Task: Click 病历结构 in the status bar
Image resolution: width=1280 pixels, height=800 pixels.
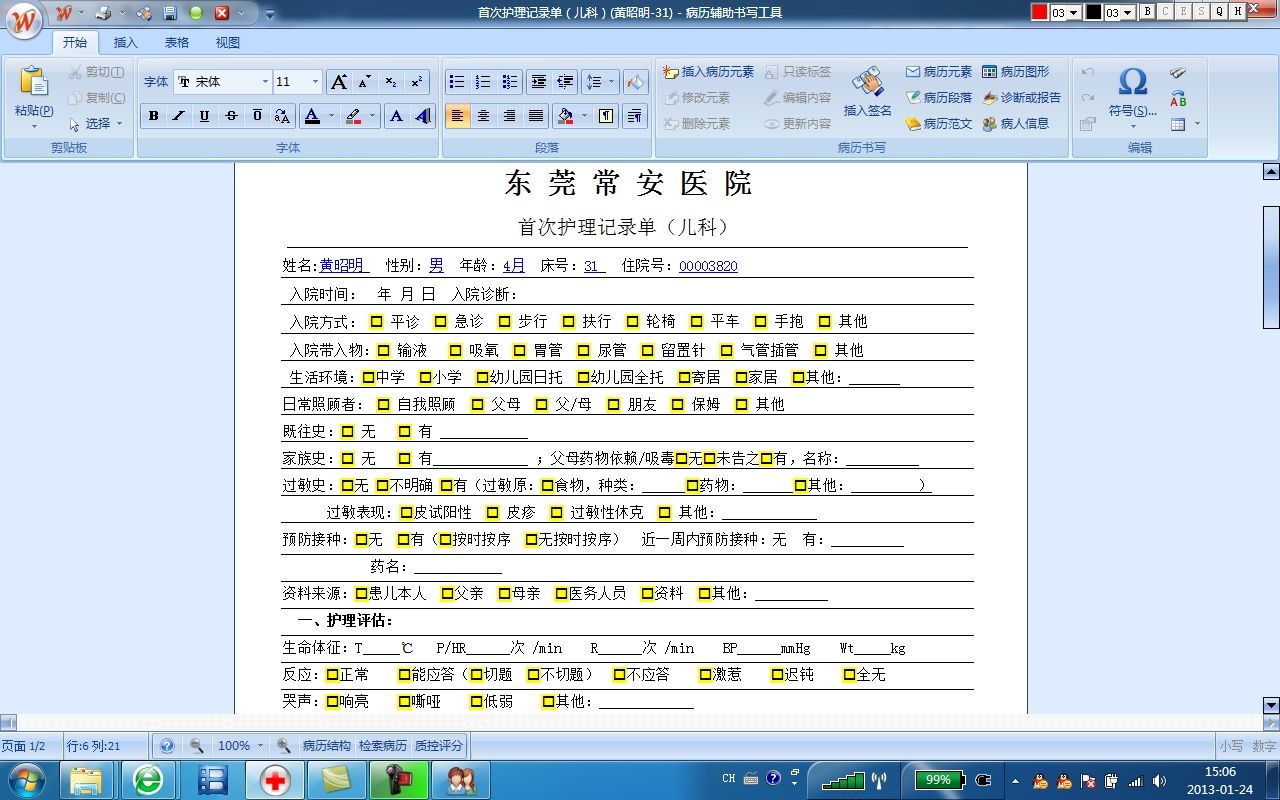Action: click(x=327, y=746)
